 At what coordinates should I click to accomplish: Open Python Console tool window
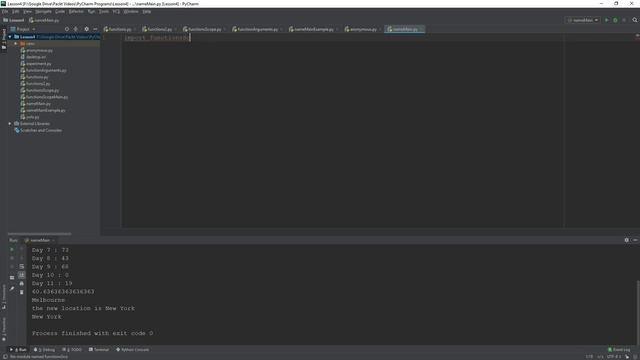click(x=132, y=350)
